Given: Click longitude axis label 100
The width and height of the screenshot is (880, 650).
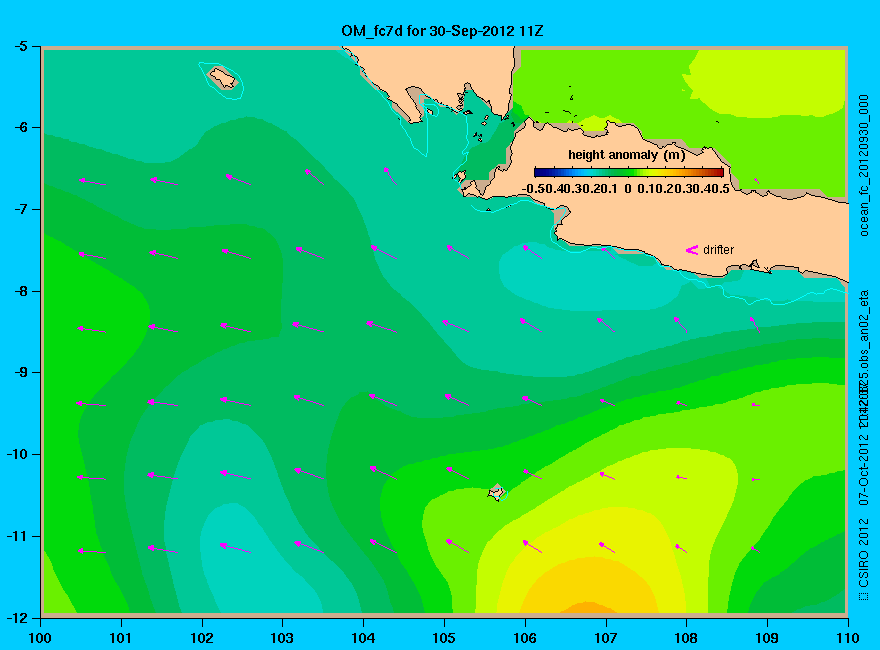Looking at the screenshot, I should pyautogui.click(x=40, y=638).
